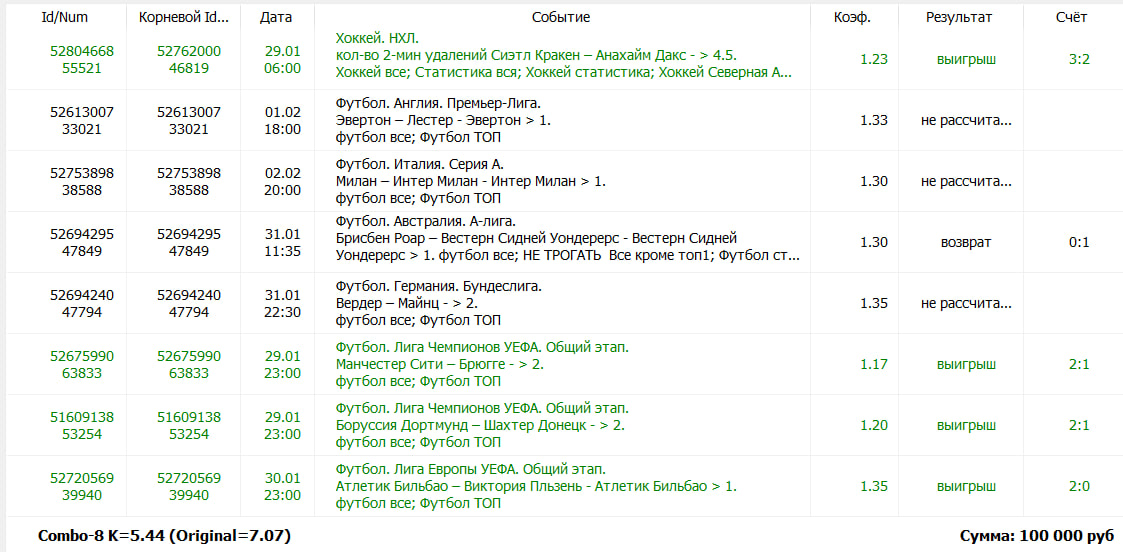
Task: Select the Манчестер Сити – Брюгге row
Action: tap(562, 364)
